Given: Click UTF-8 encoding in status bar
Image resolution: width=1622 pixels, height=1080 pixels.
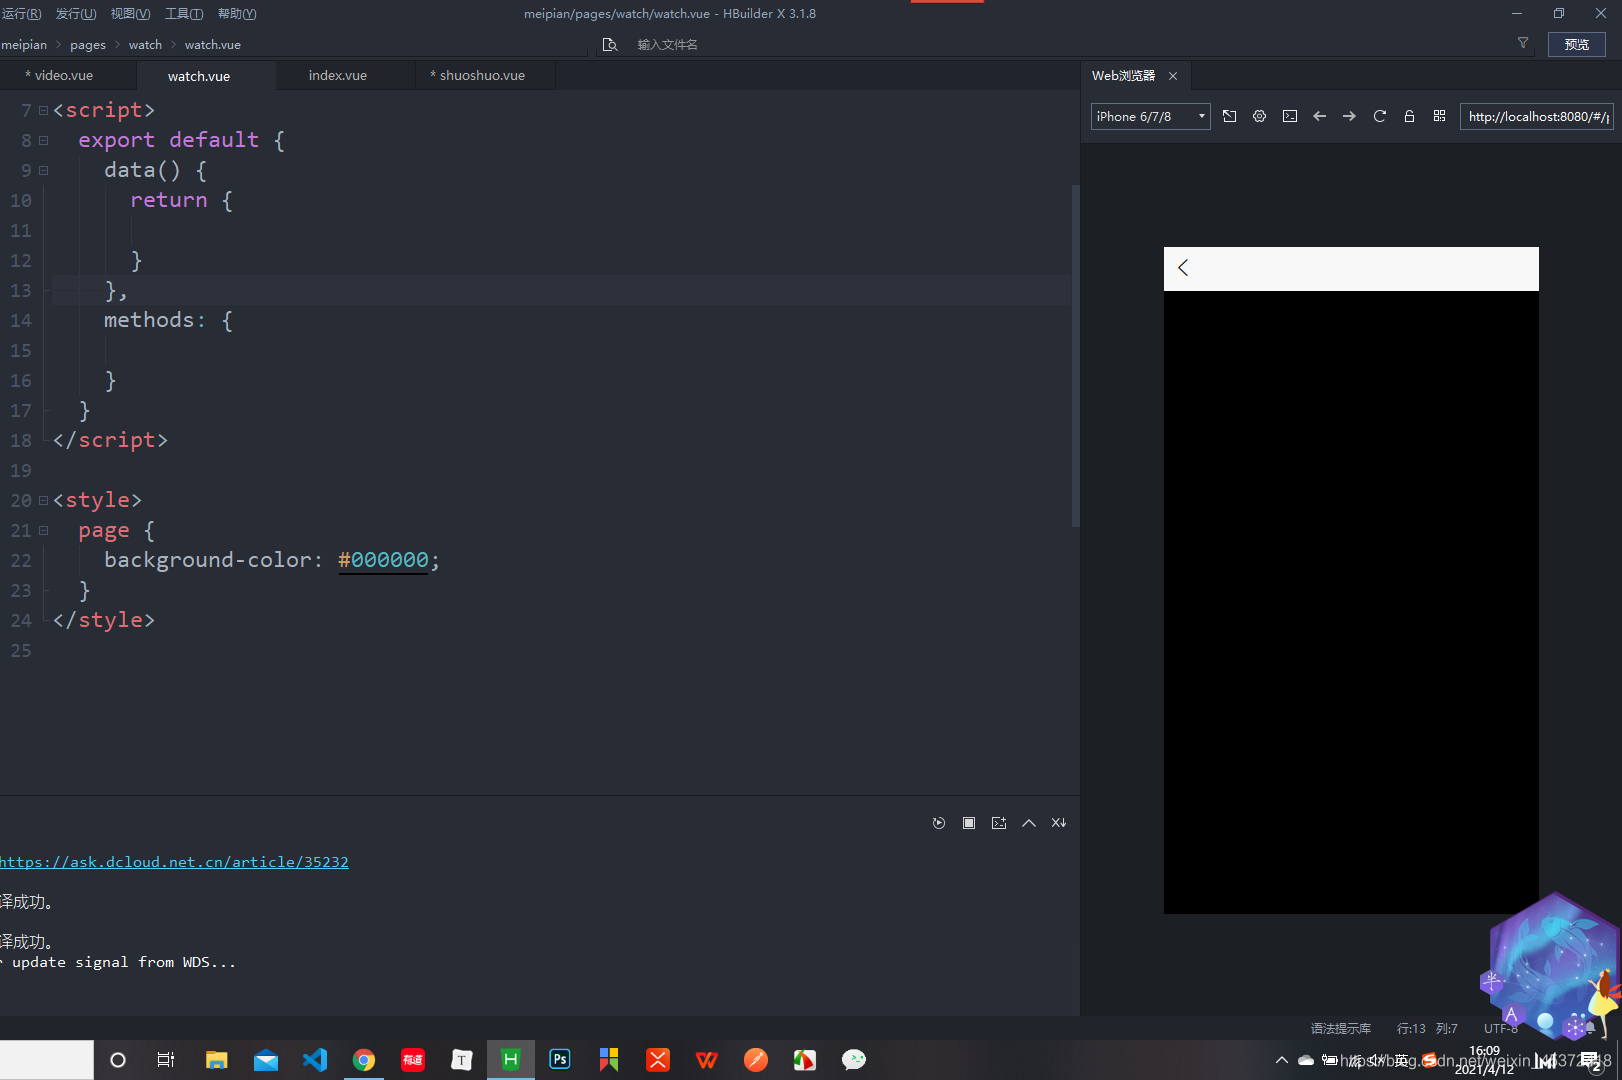Looking at the screenshot, I should 1500,1028.
